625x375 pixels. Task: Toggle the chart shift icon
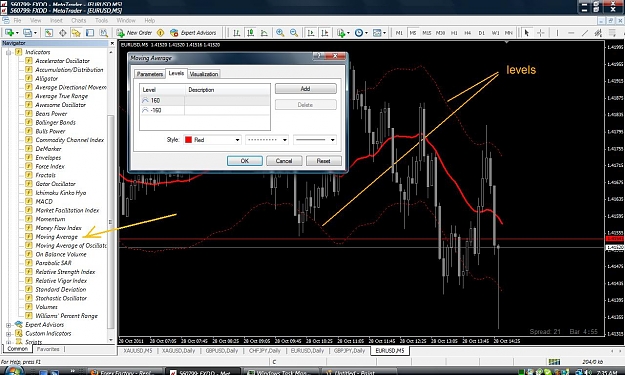pos(325,33)
